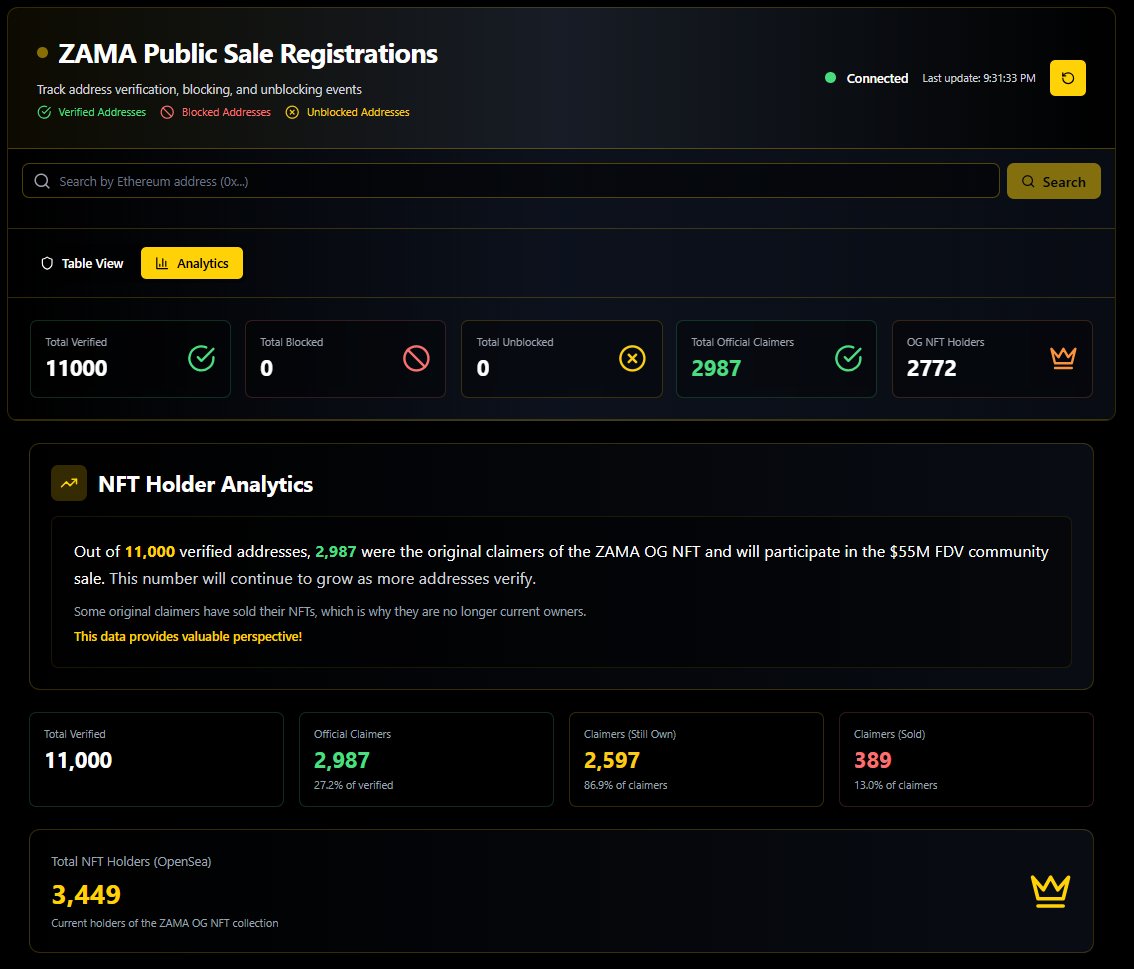1134x969 pixels.
Task: Click the yellow Search button
Action: point(1054,181)
